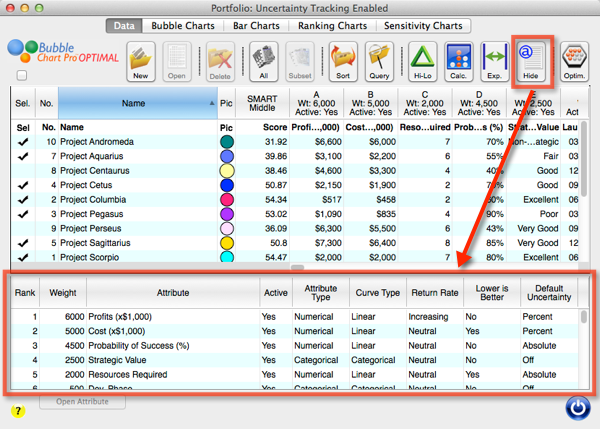Sort by Name column header arrow
Viewport: 600px width, 429px height.
tap(211, 102)
